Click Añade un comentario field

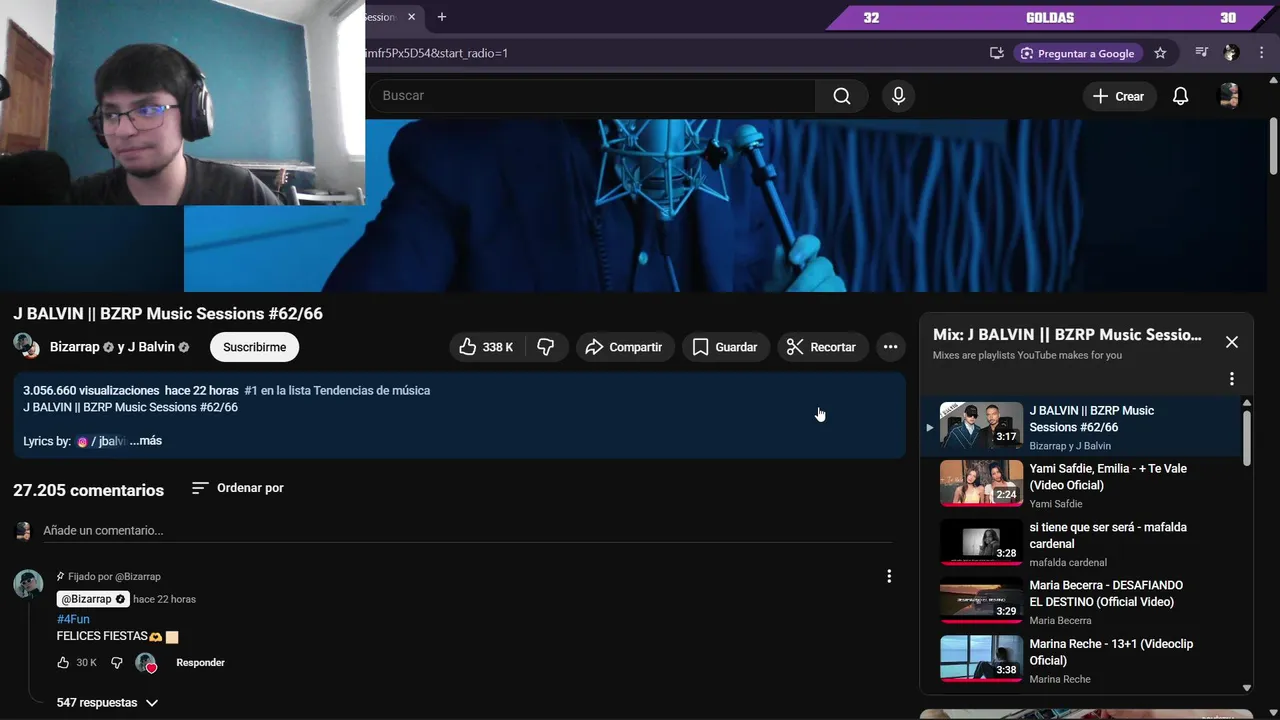click(x=467, y=531)
